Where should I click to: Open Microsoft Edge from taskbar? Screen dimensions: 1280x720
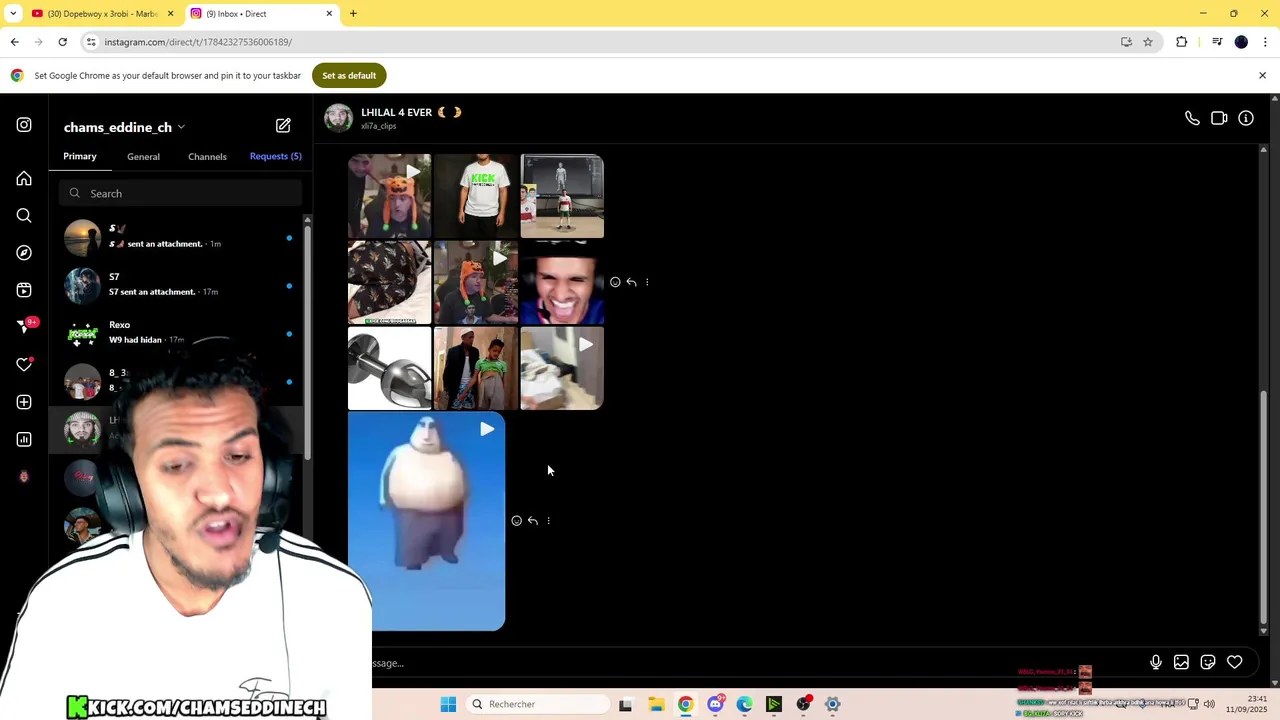coord(745,704)
